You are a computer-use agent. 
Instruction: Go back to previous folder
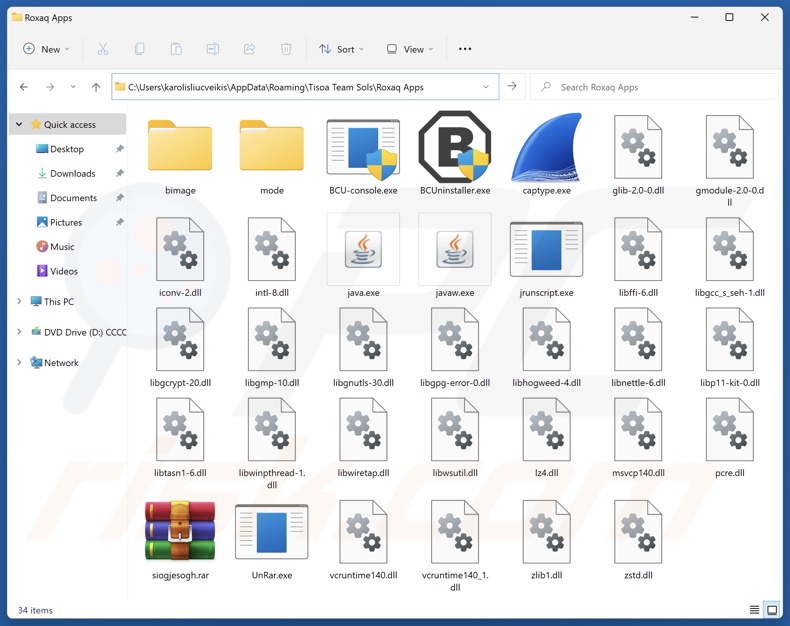coord(24,87)
